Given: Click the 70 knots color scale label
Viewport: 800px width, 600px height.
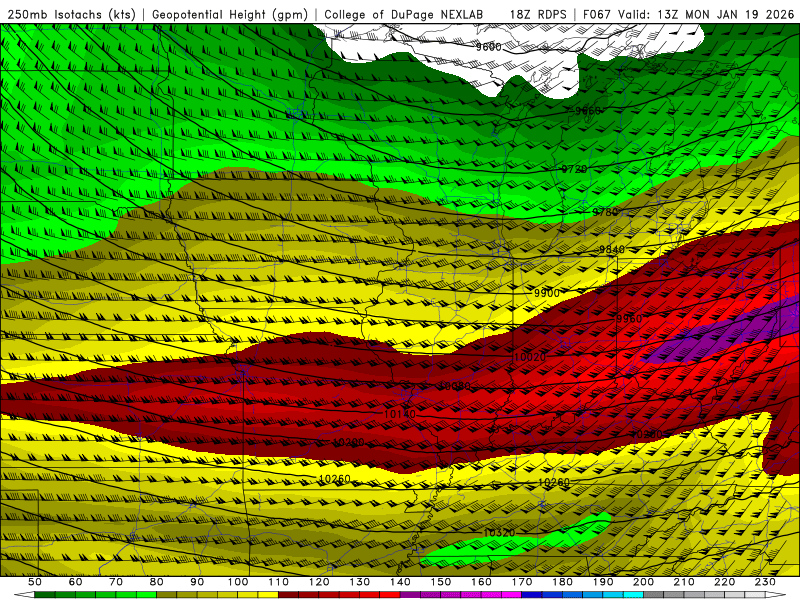Looking at the screenshot, I should pos(116,582).
